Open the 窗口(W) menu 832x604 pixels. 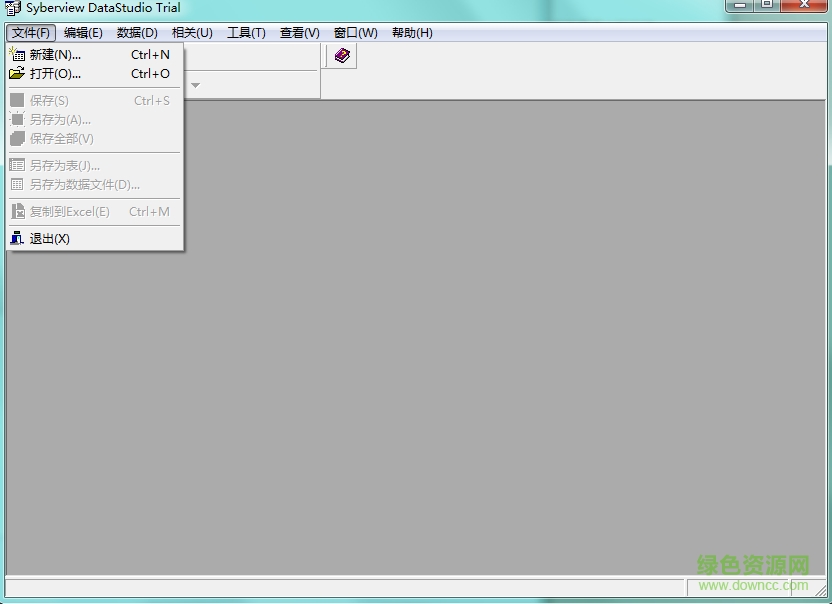pos(355,32)
